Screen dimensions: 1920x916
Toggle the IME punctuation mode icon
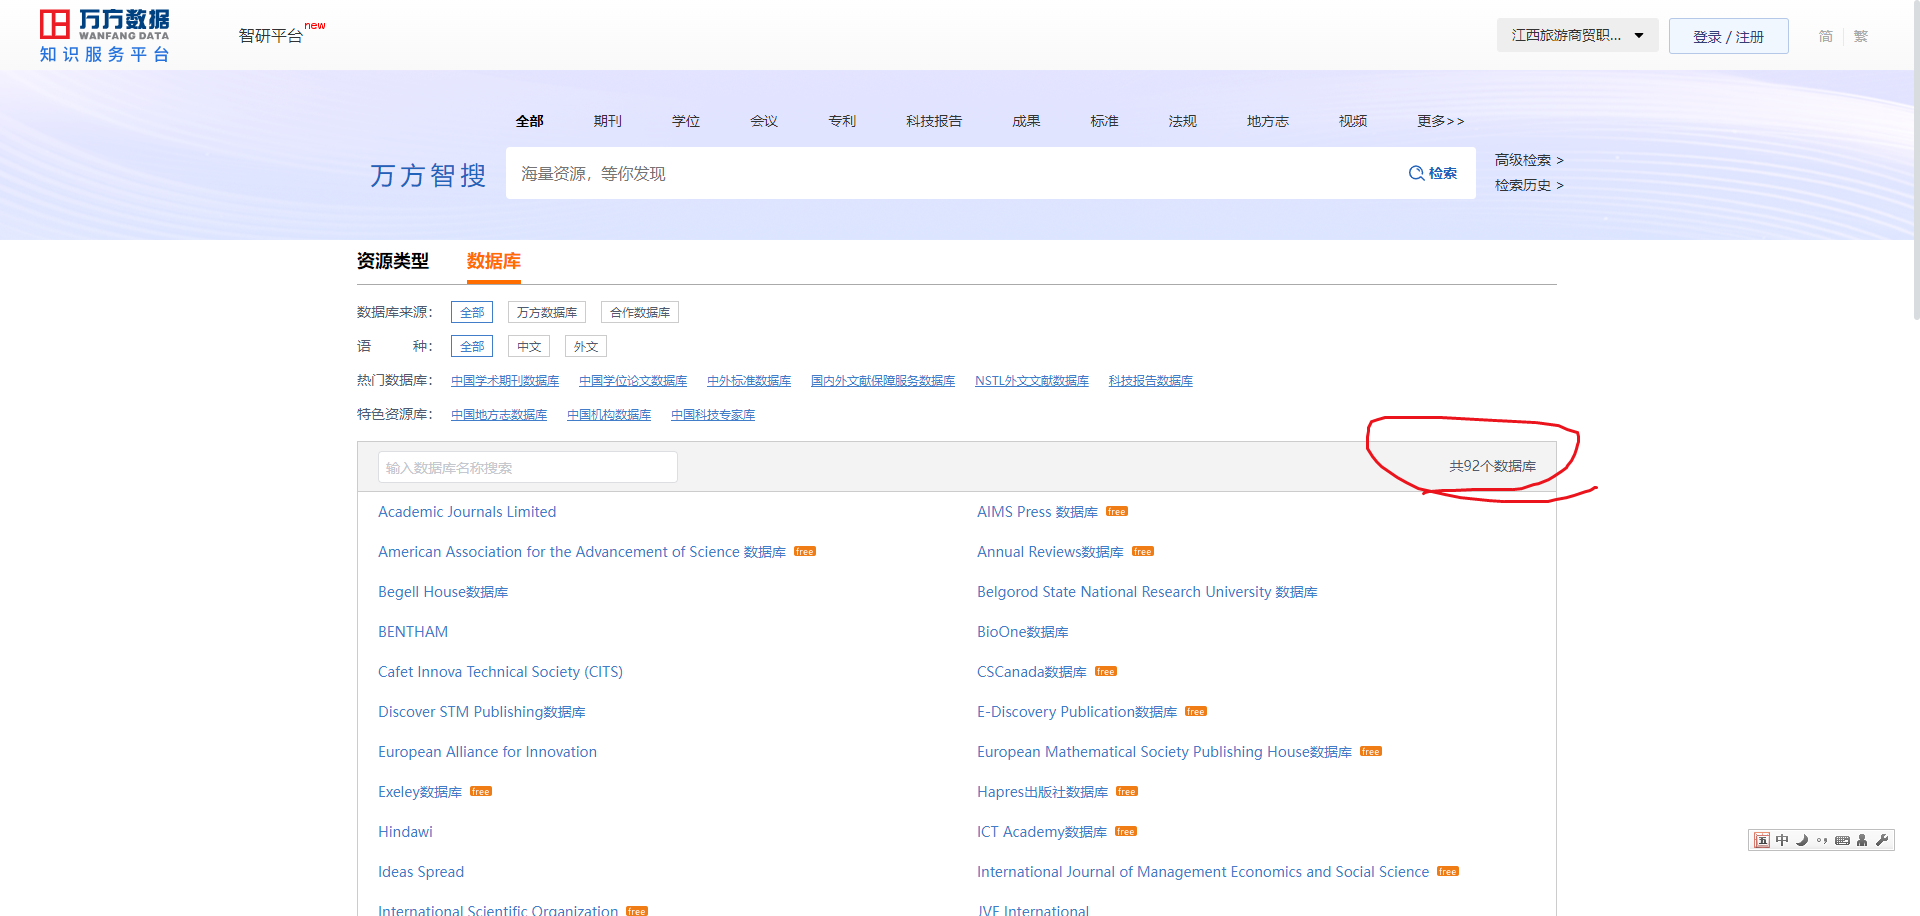(1822, 840)
